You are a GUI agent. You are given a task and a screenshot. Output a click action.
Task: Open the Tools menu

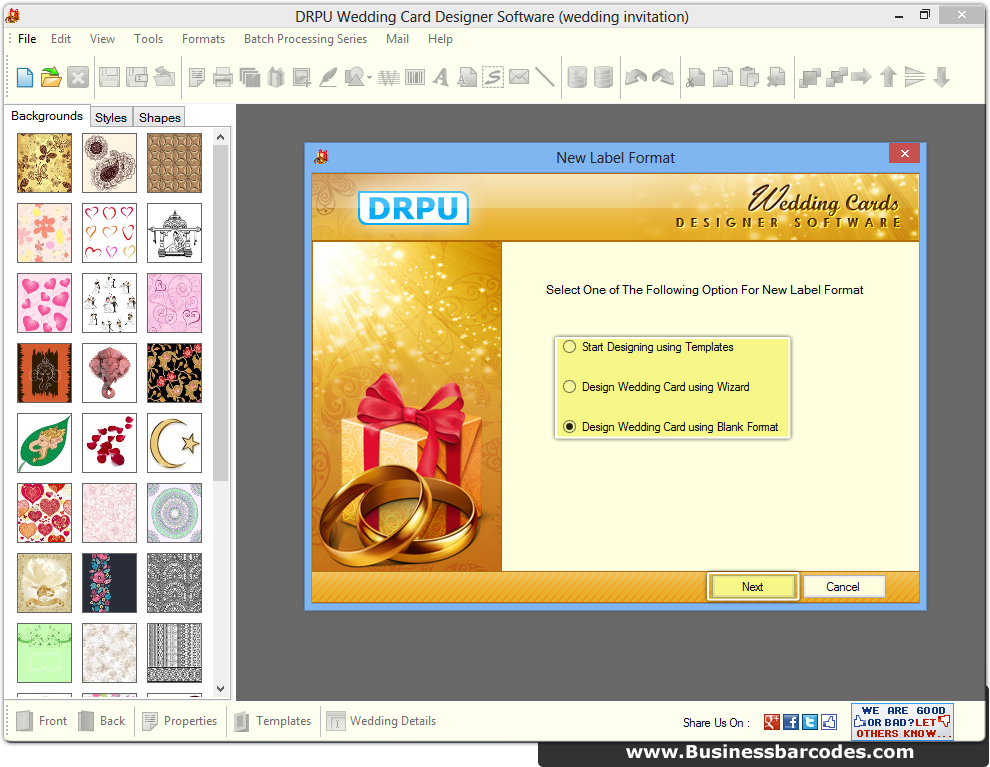[x=148, y=39]
